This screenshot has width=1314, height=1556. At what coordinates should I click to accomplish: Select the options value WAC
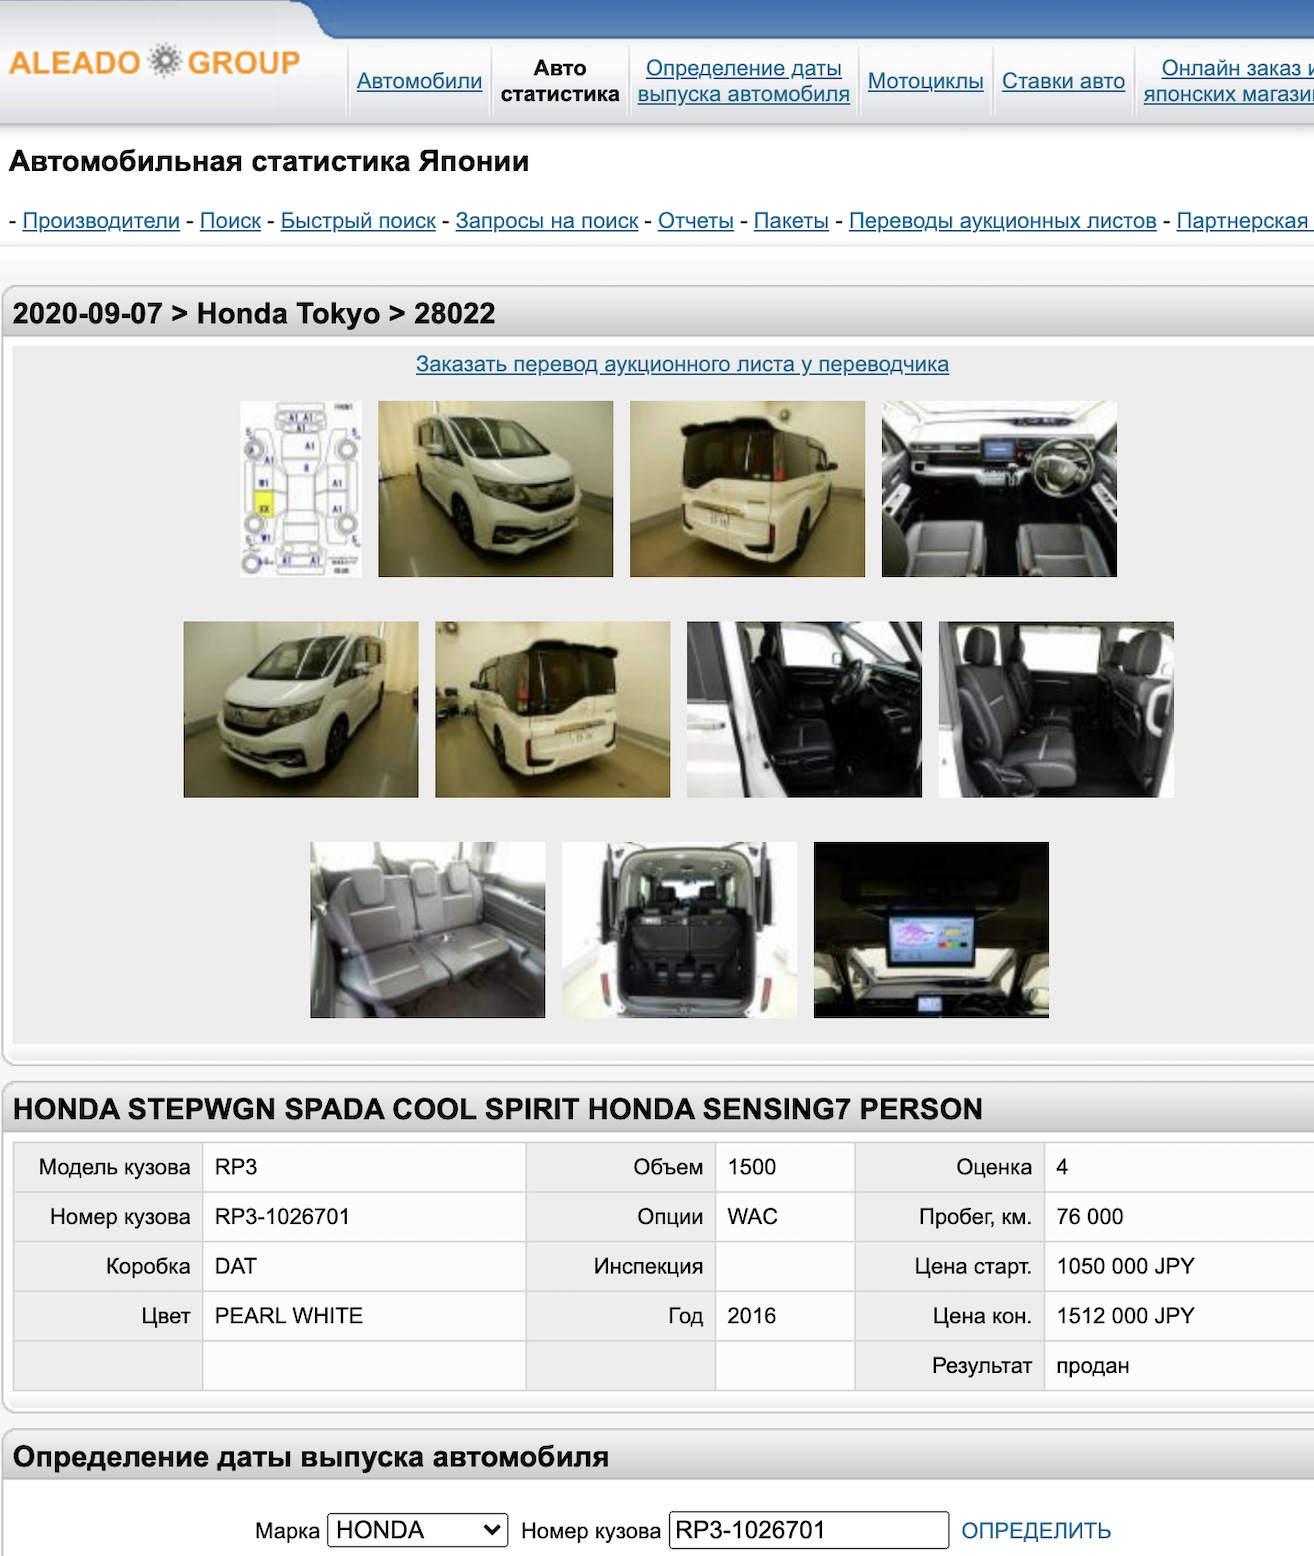[752, 1217]
